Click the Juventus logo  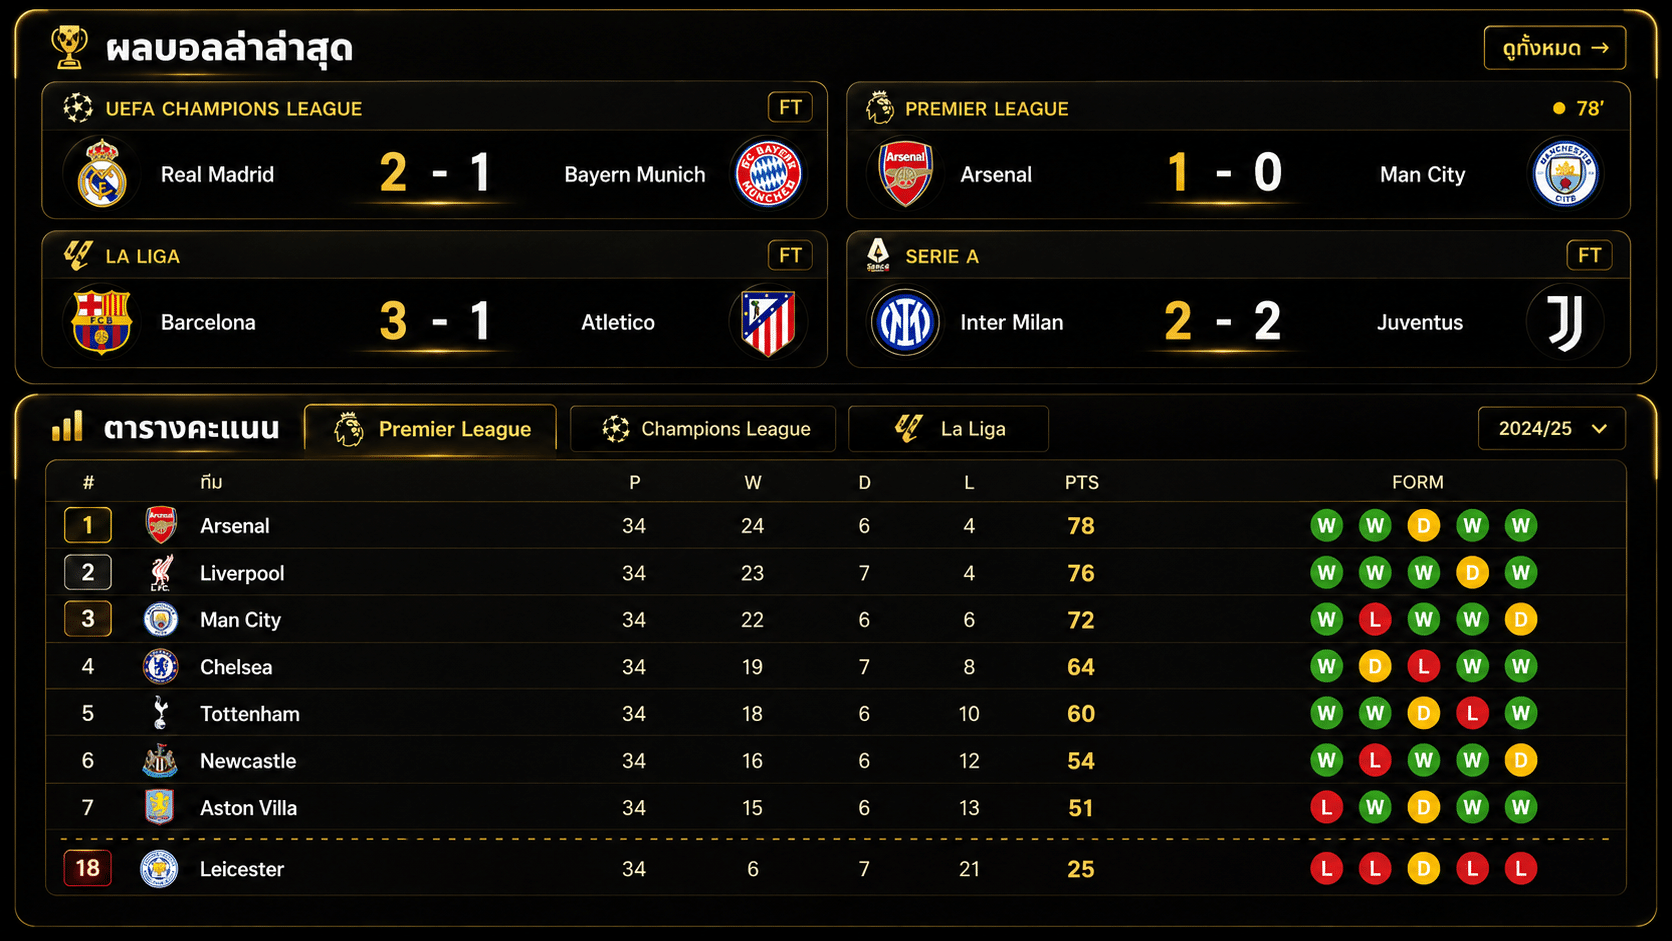click(x=1565, y=322)
